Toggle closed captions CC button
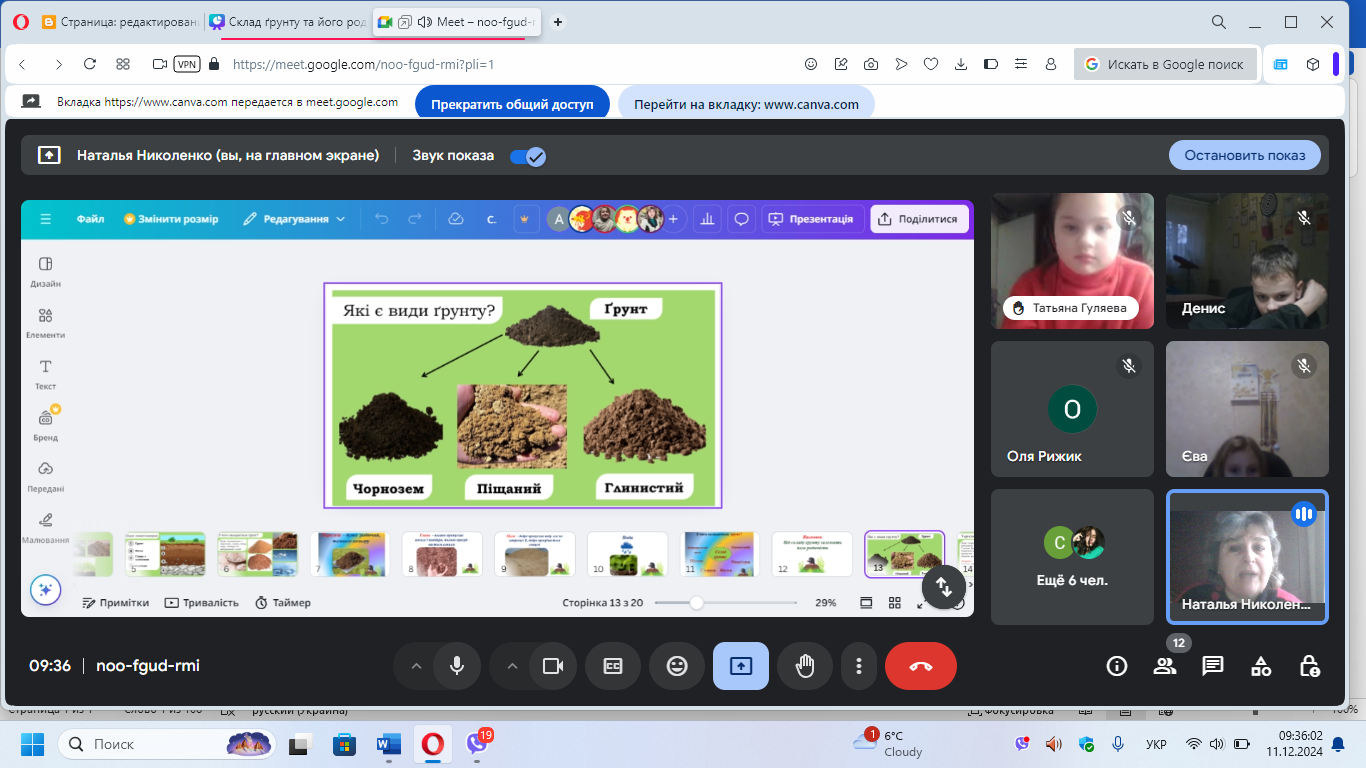The height and width of the screenshot is (768, 1366). 613,666
